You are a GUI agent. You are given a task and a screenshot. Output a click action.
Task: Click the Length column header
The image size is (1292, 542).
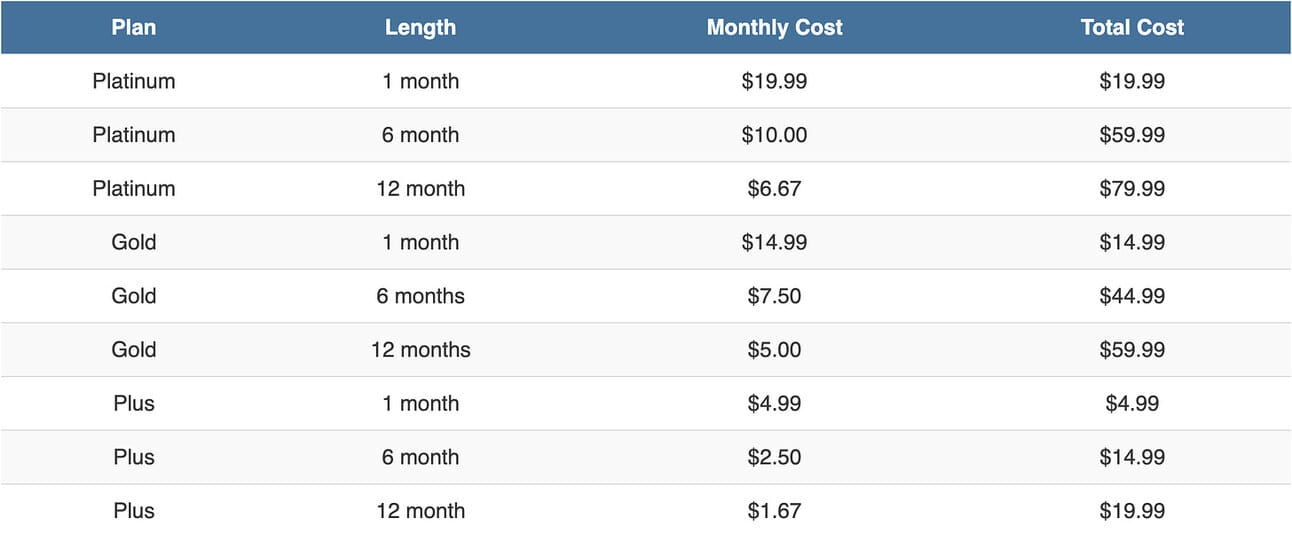[x=420, y=27]
